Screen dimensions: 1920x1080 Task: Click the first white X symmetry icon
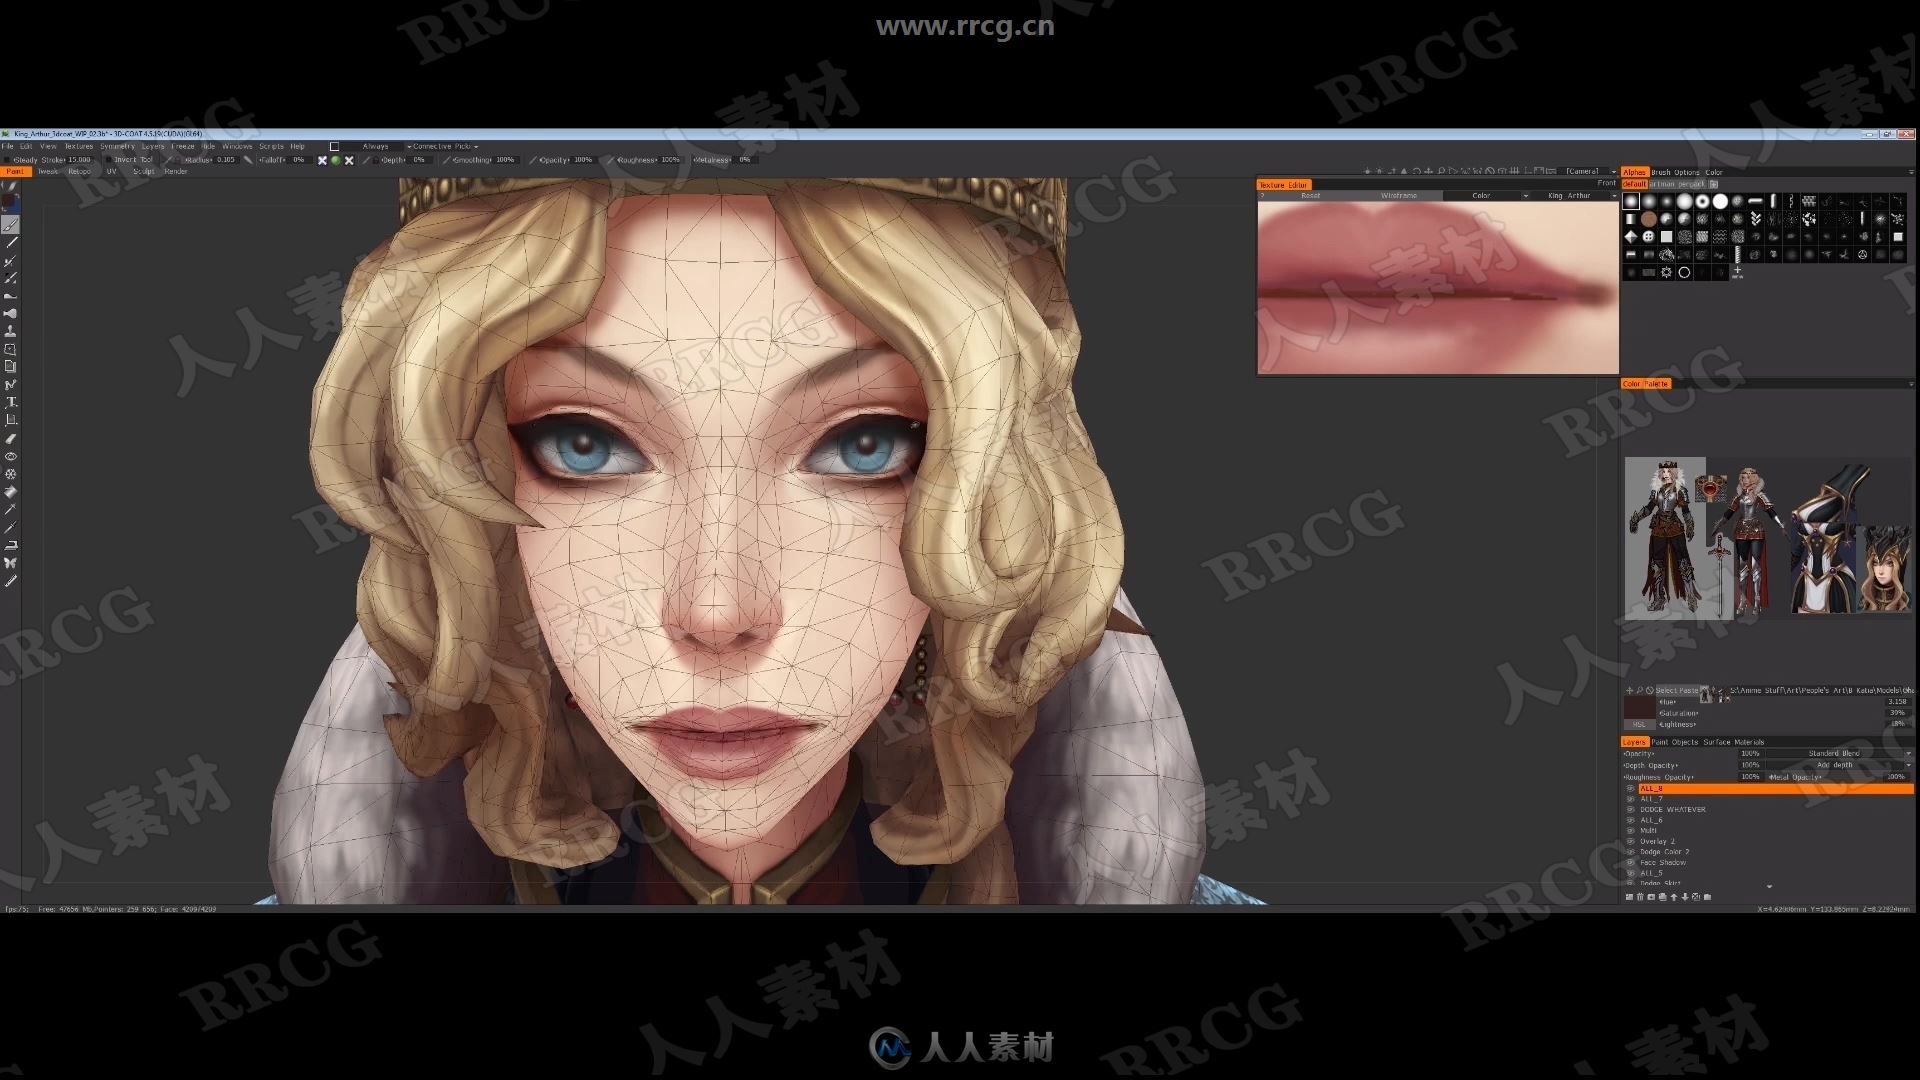(x=322, y=160)
